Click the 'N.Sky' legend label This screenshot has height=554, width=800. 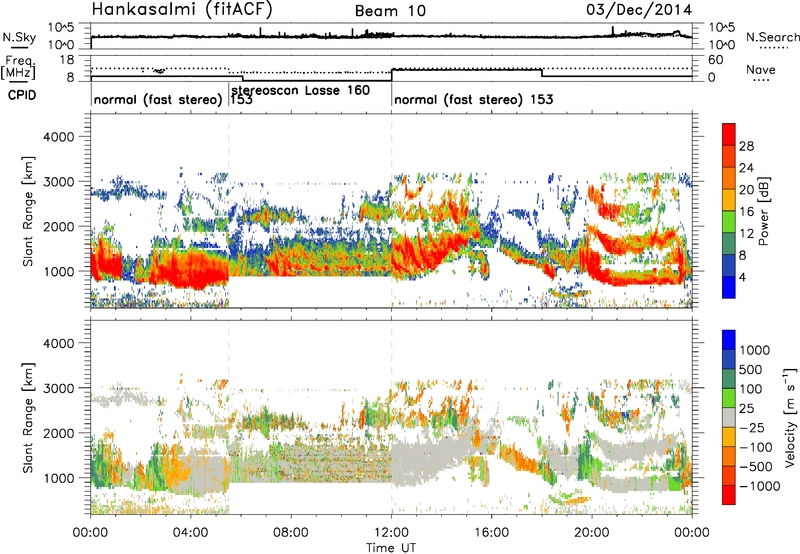[19, 37]
